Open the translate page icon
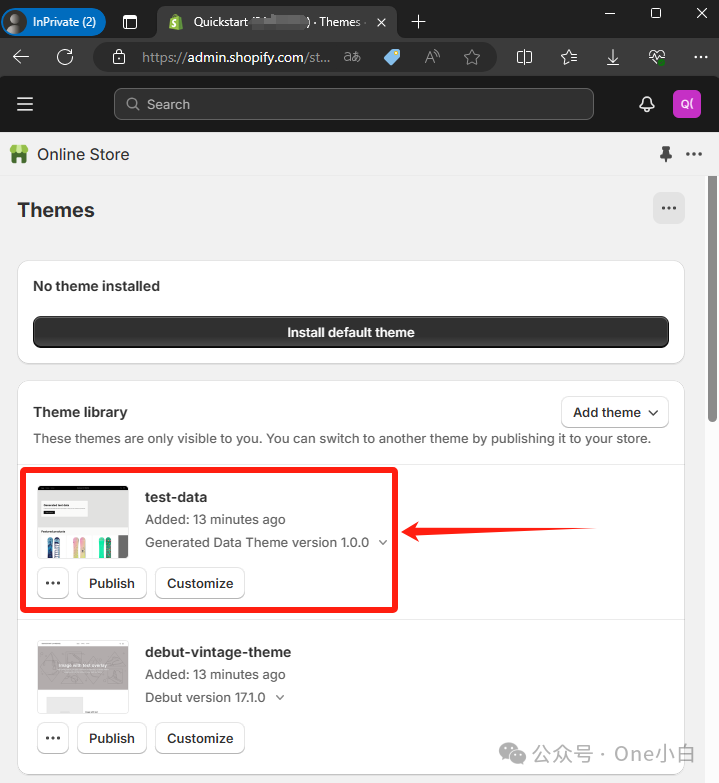 coord(352,57)
